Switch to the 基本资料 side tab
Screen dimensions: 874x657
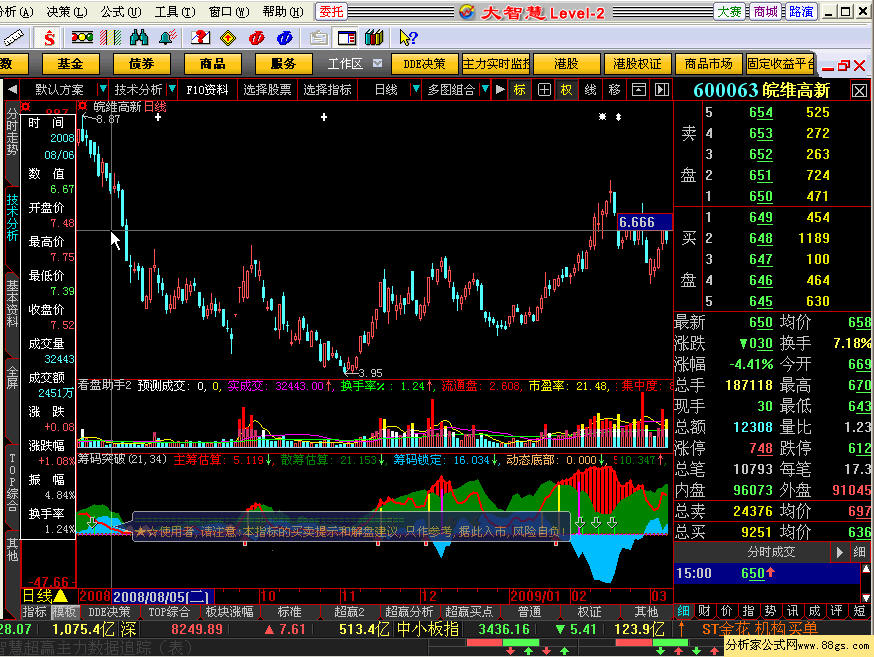tap(12, 303)
